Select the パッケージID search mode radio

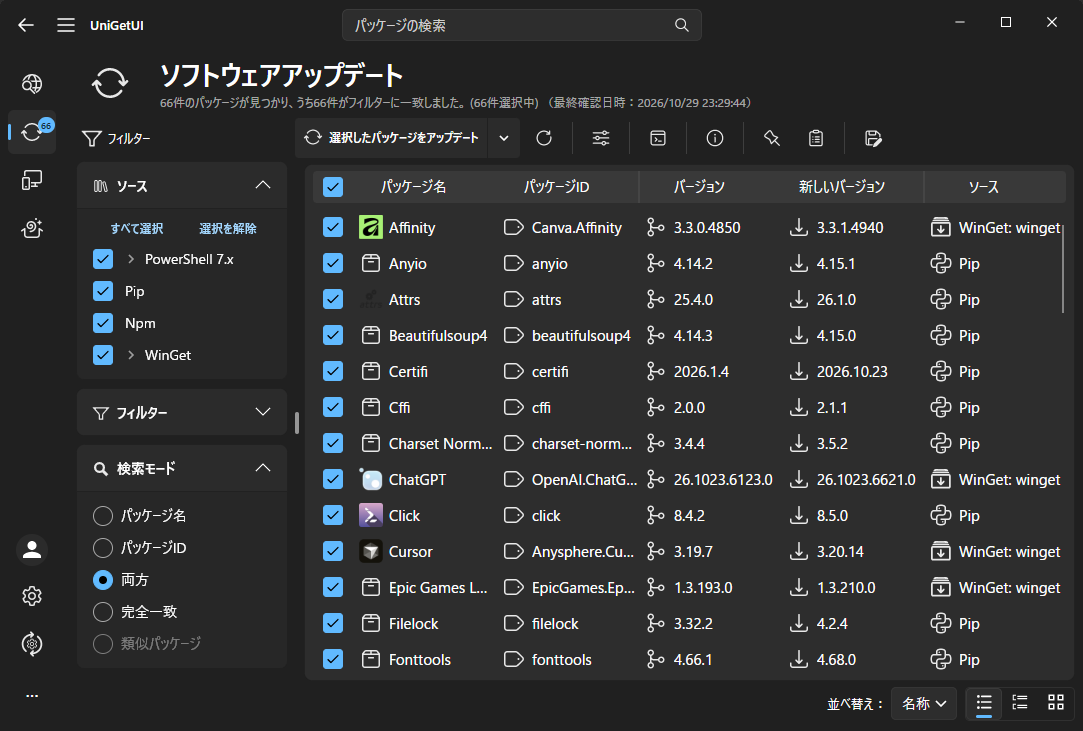pyautogui.click(x=103, y=548)
